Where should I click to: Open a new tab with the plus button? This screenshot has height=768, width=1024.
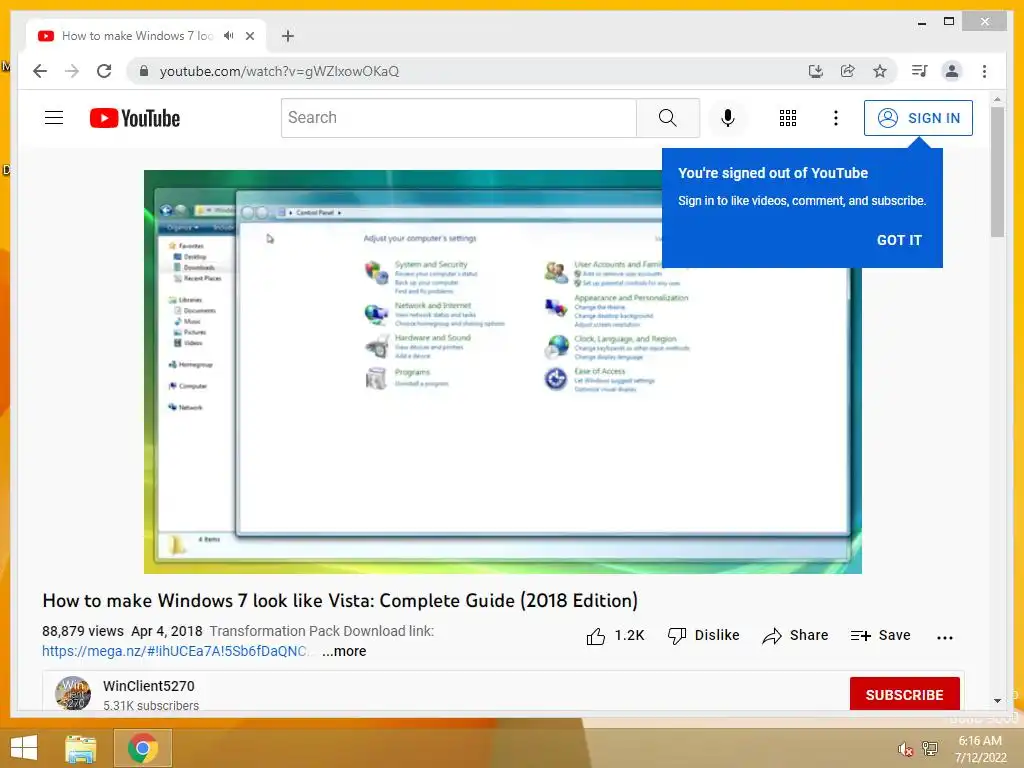pos(288,36)
